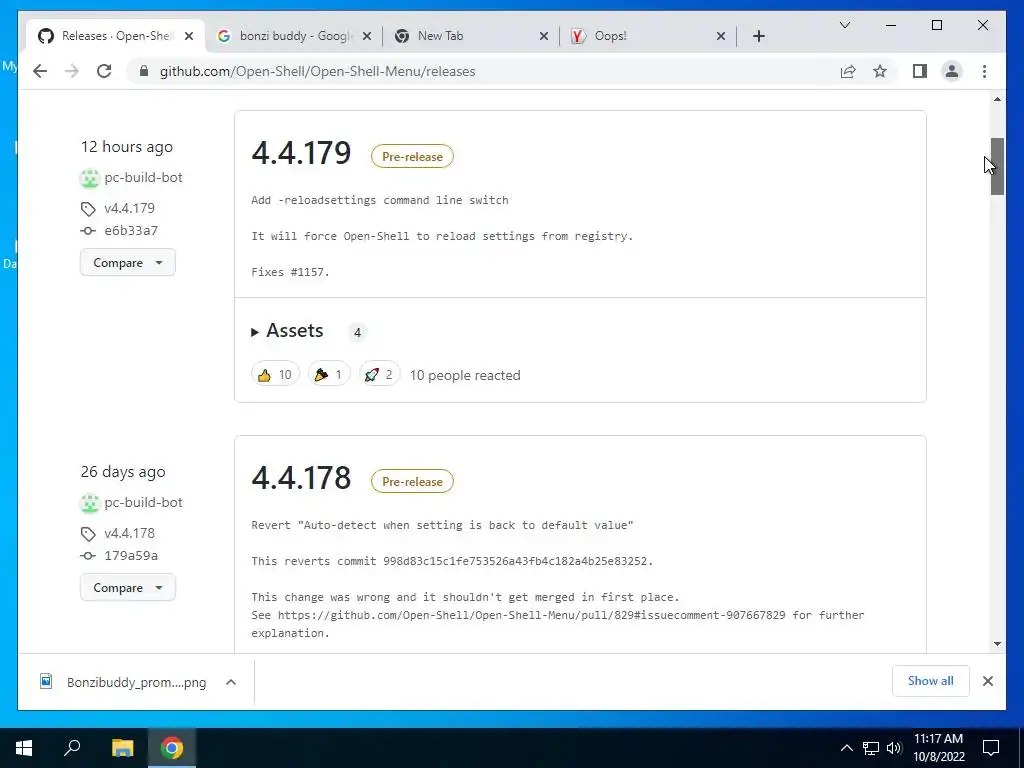Click the Chrome taskbar icon
Viewport: 1024px width, 768px height.
[172, 748]
